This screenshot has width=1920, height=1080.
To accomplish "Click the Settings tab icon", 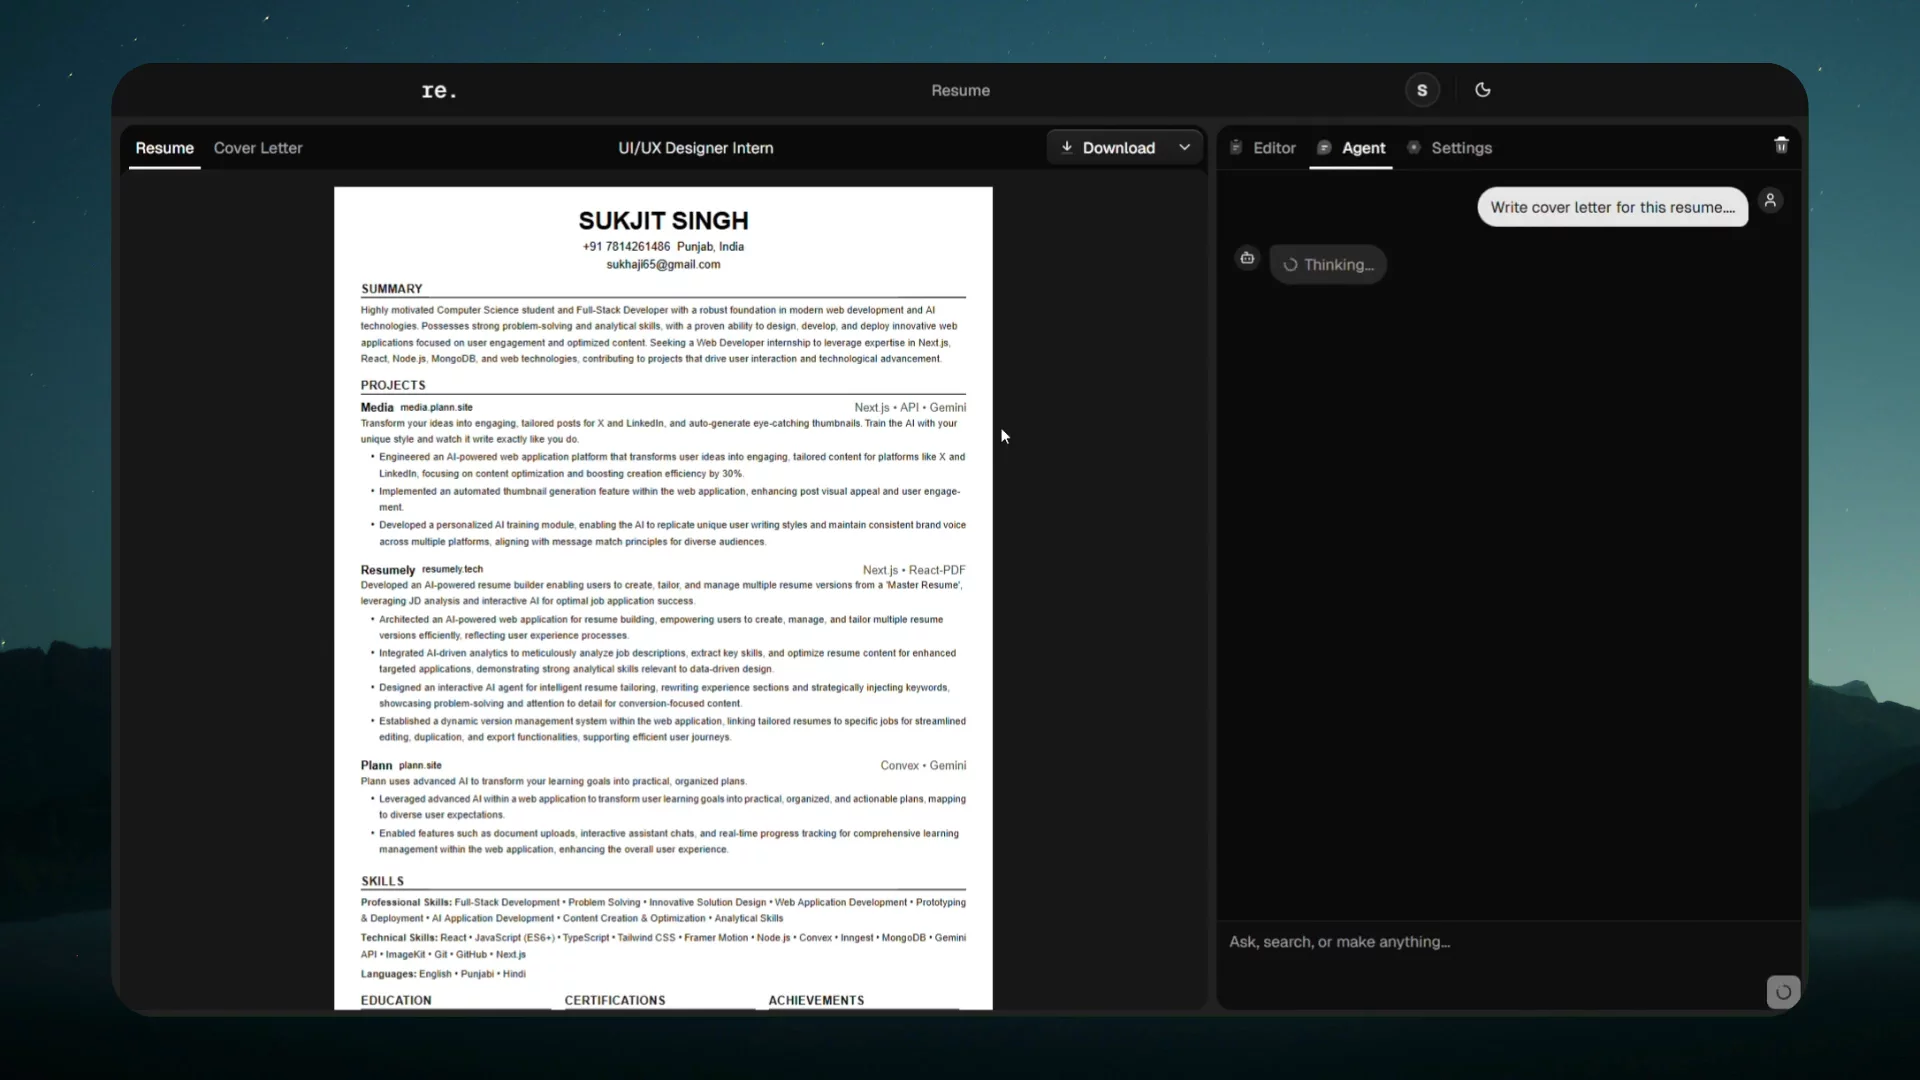I will coord(1414,147).
